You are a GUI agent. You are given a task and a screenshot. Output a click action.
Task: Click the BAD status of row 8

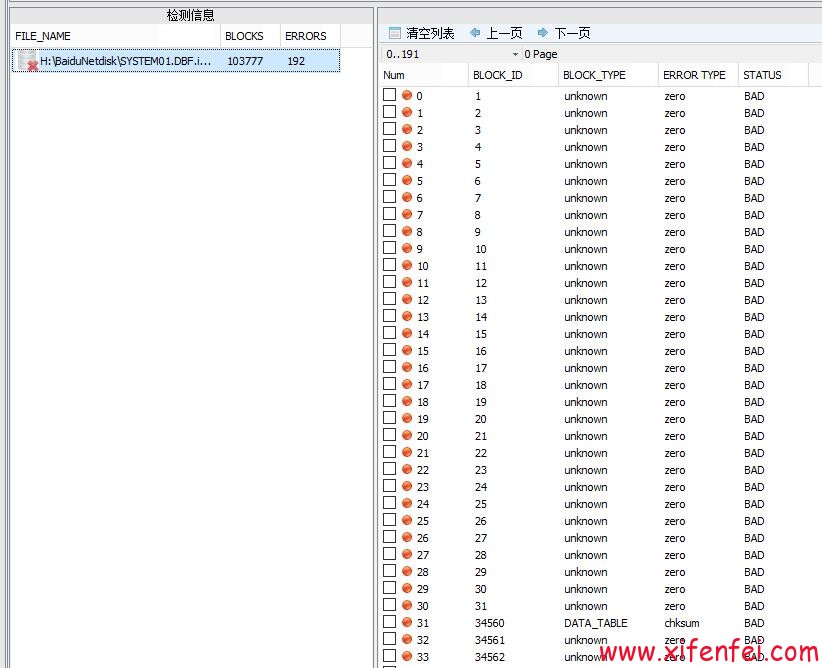pyautogui.click(x=754, y=232)
